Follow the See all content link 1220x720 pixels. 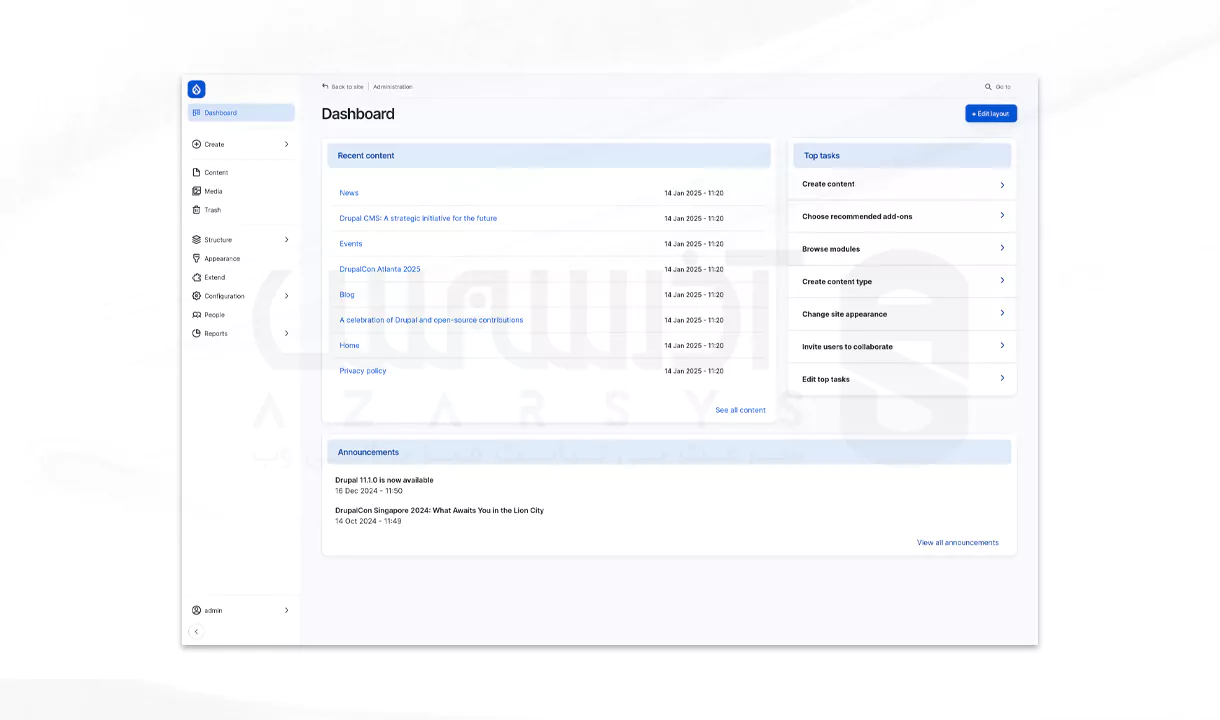[x=740, y=410]
